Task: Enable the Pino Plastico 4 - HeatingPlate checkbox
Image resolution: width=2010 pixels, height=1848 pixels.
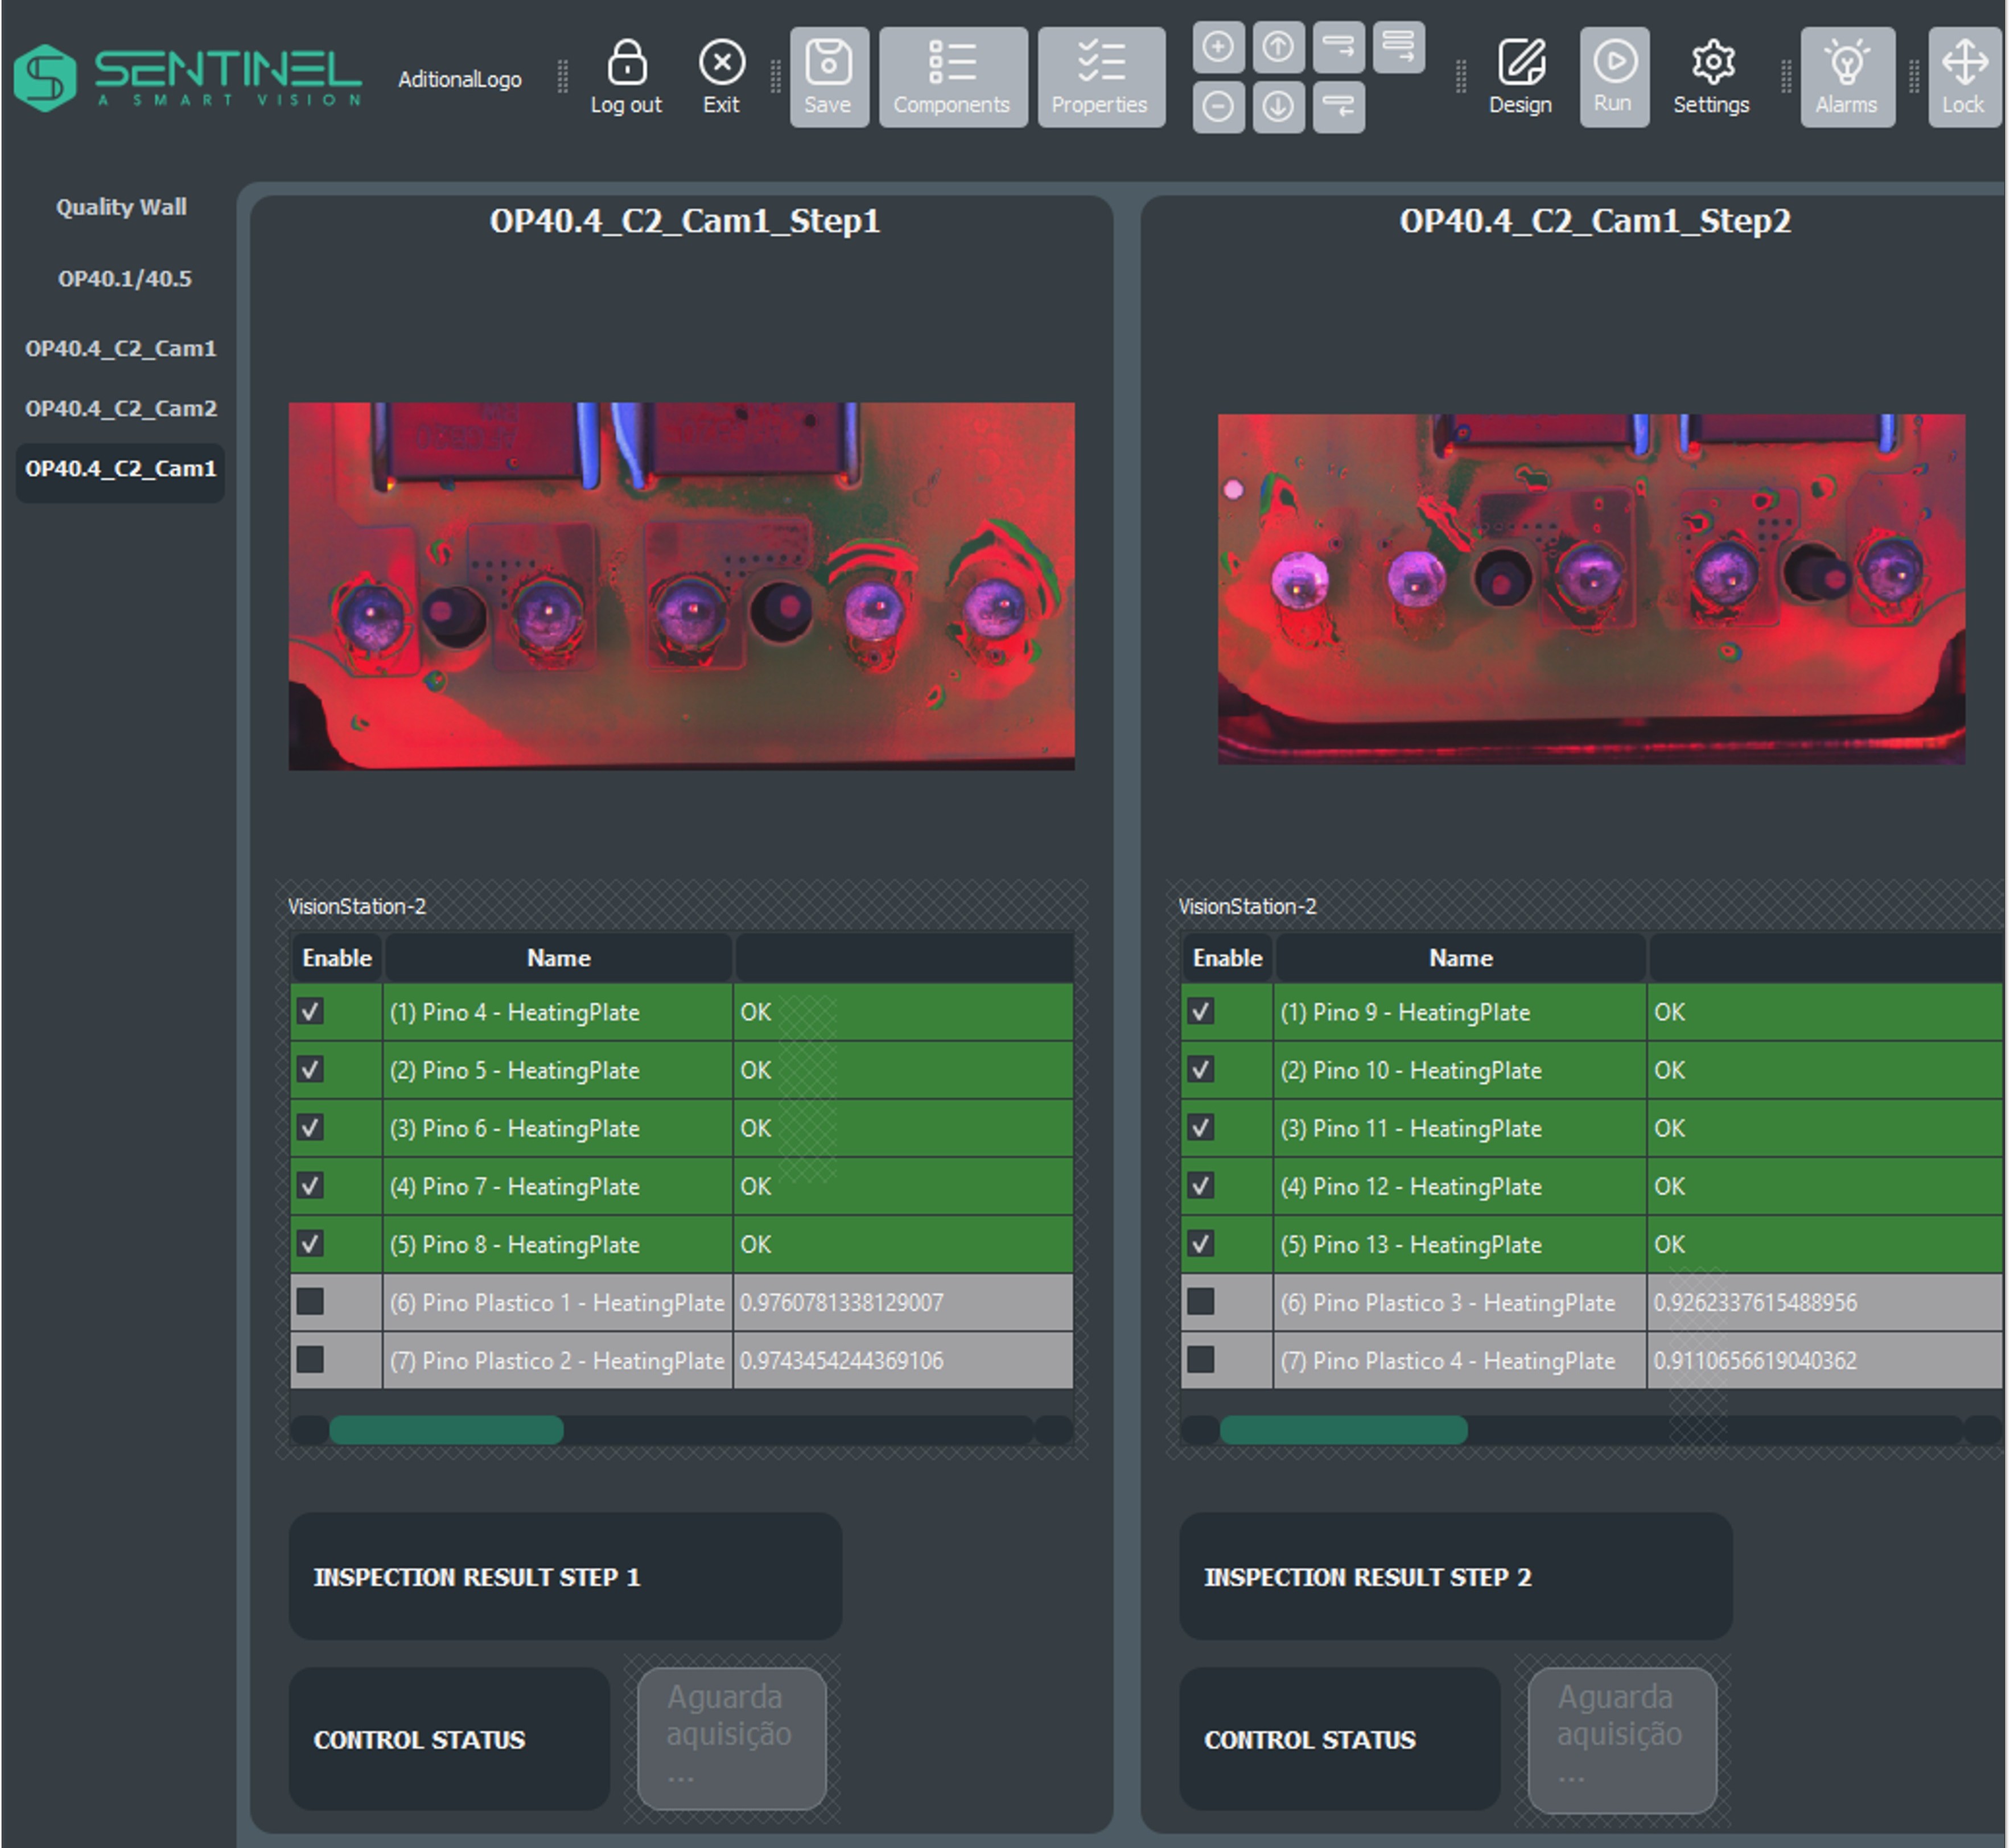Action: pyautogui.click(x=1200, y=1360)
